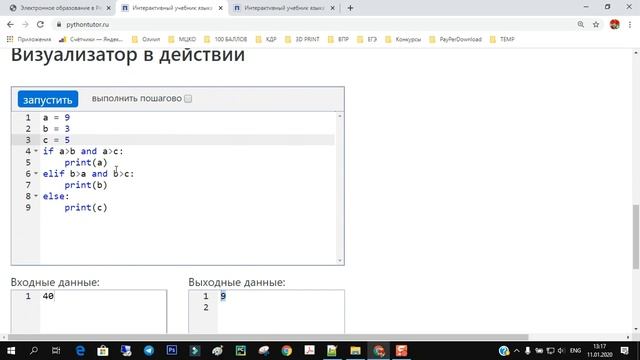Collapse the else block fold arrow on line 8

[x=36, y=196]
